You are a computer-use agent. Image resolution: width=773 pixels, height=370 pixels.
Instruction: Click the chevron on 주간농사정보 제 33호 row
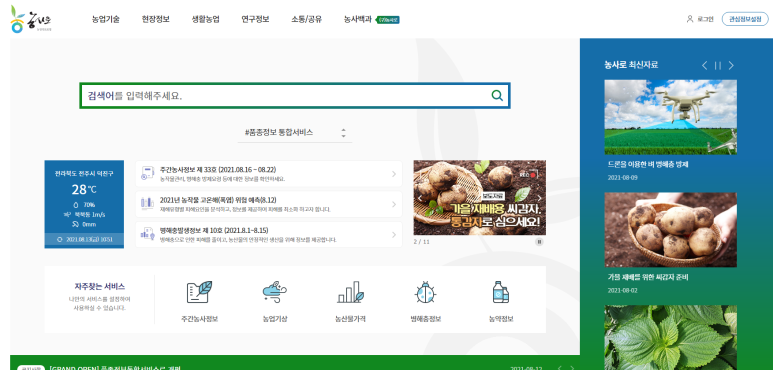tap(394, 174)
